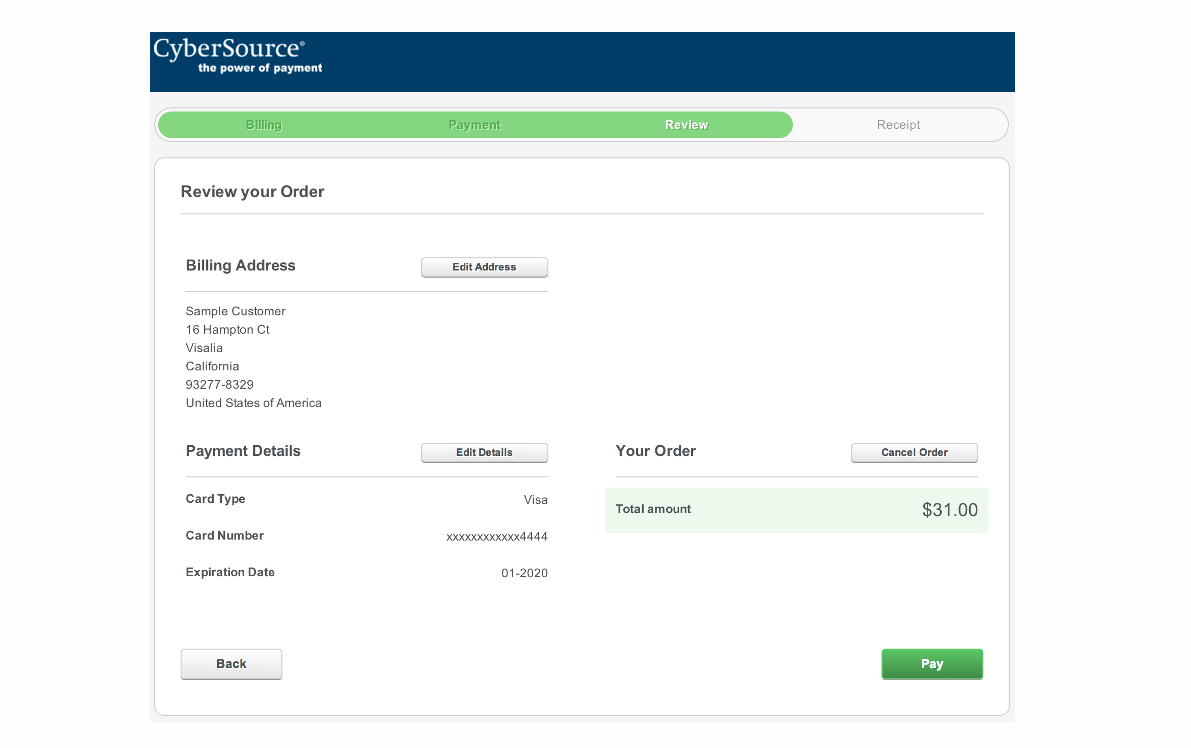Click the United States of America line
Image resolution: width=1191 pixels, height=748 pixels.
pyautogui.click(x=254, y=403)
